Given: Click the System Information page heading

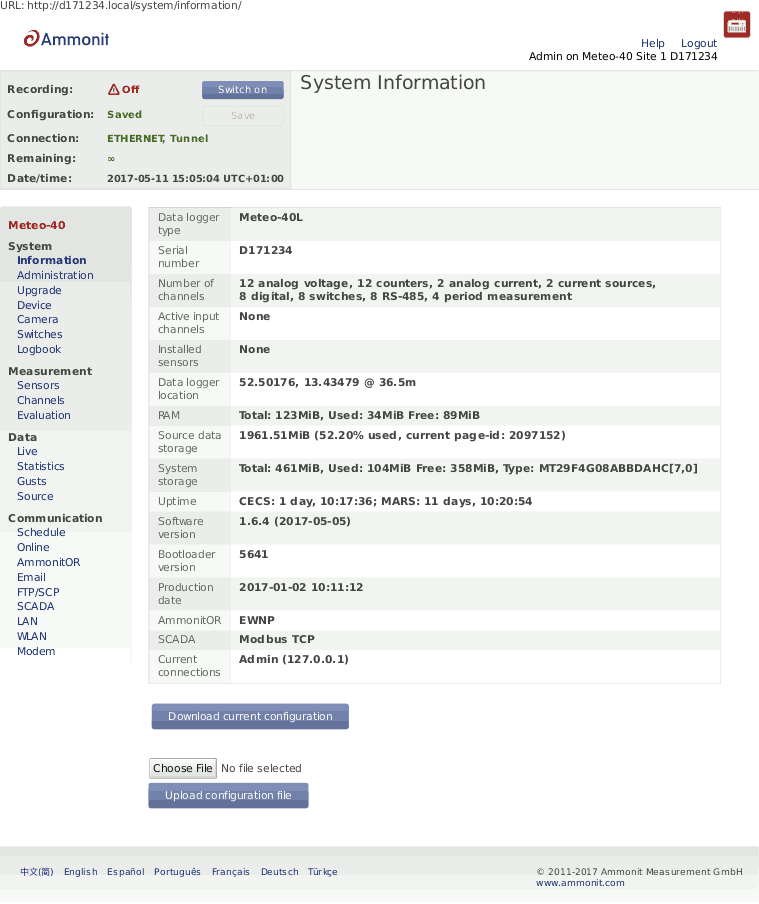Looking at the screenshot, I should pyautogui.click(x=393, y=82).
